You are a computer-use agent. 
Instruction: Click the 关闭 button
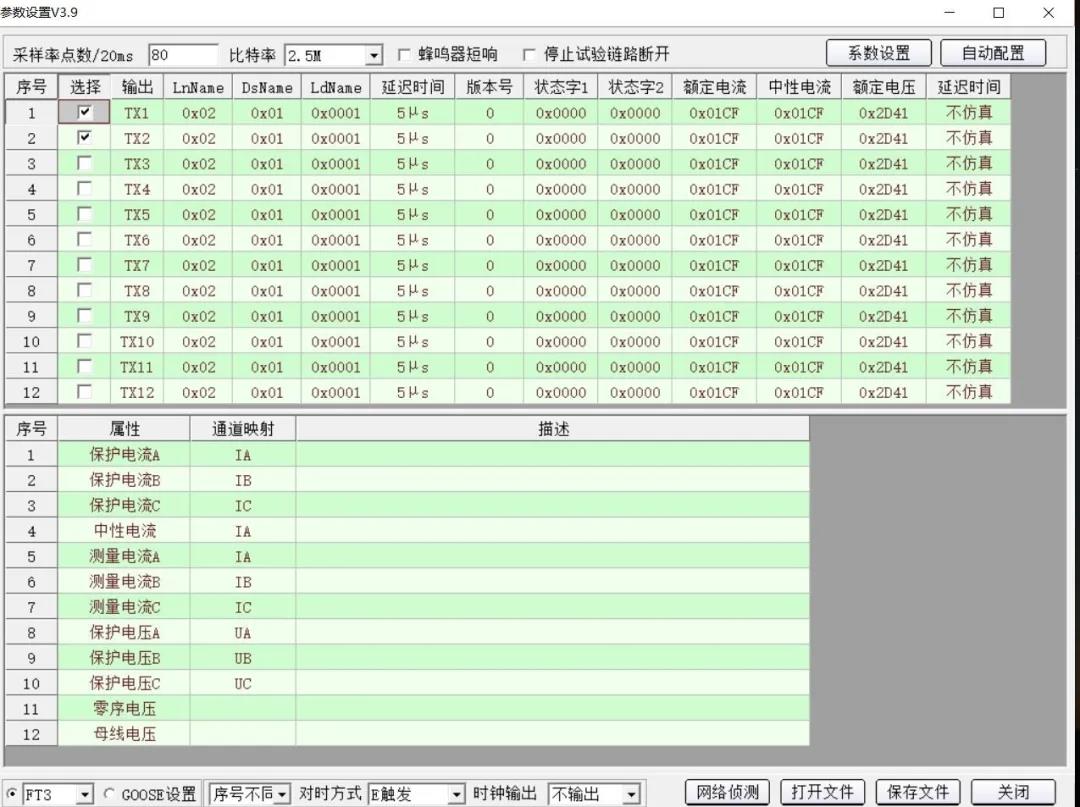pyautogui.click(x=1013, y=793)
